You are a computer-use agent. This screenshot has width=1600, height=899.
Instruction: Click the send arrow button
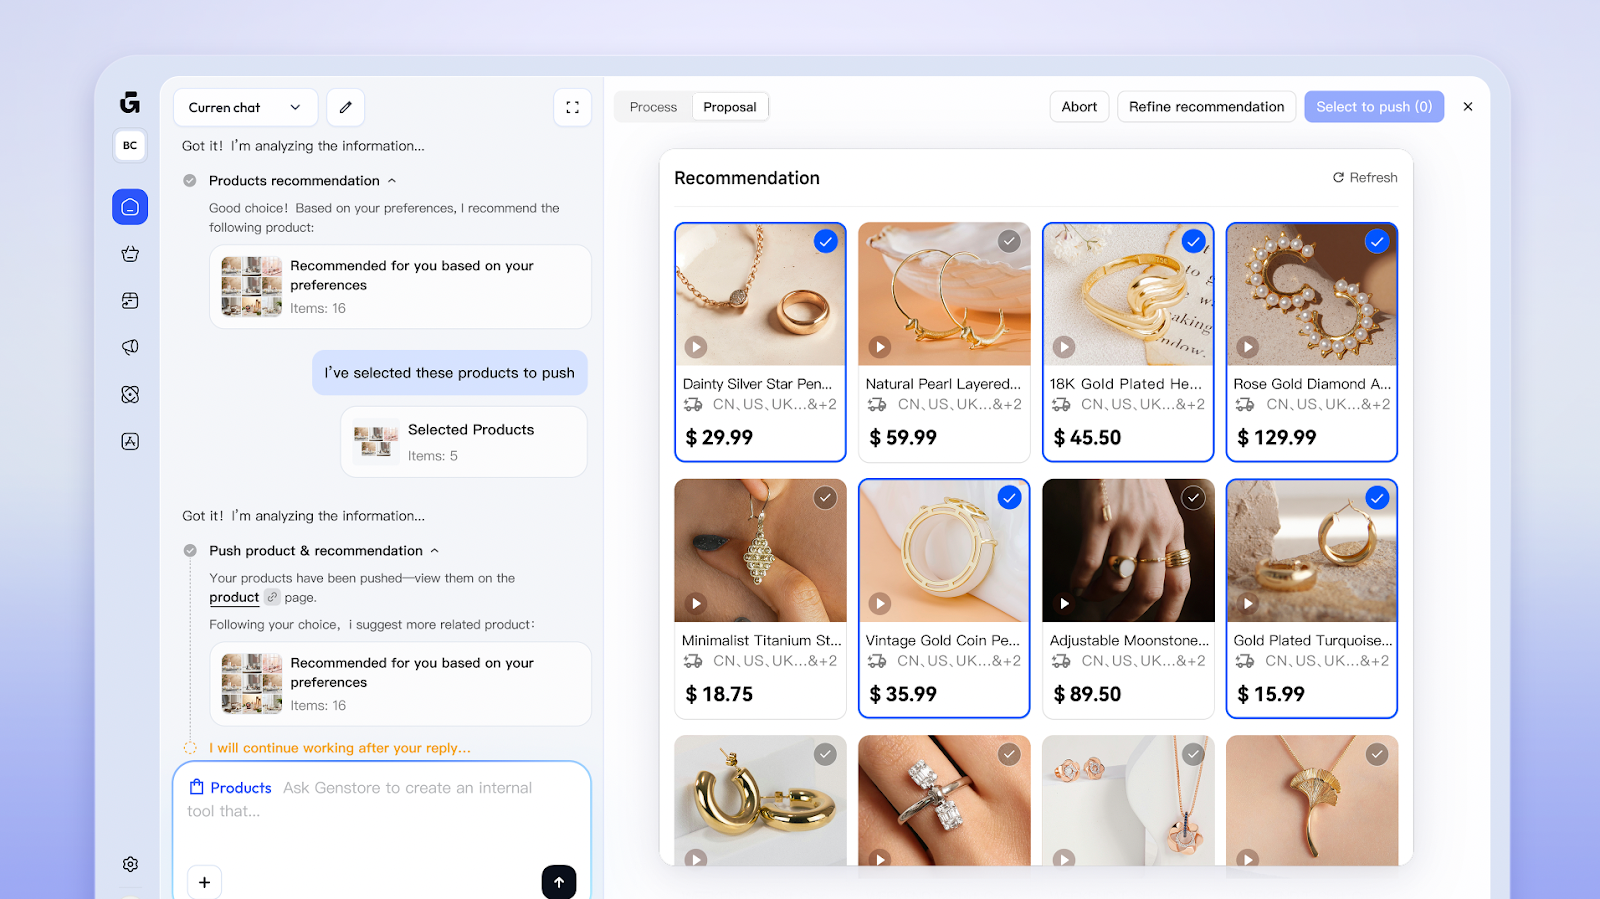click(559, 881)
